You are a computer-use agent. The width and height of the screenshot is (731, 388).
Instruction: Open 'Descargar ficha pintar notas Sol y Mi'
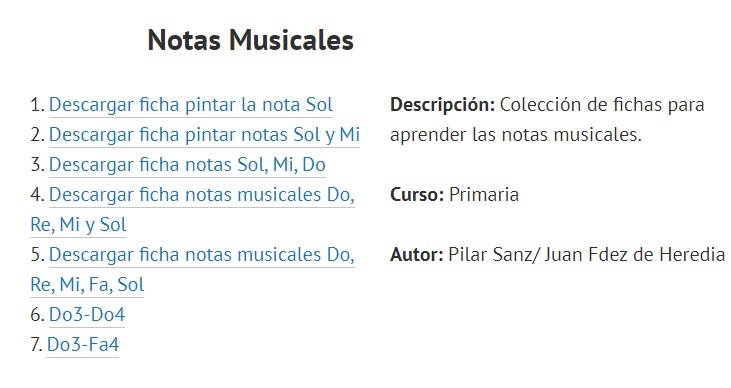204,135
